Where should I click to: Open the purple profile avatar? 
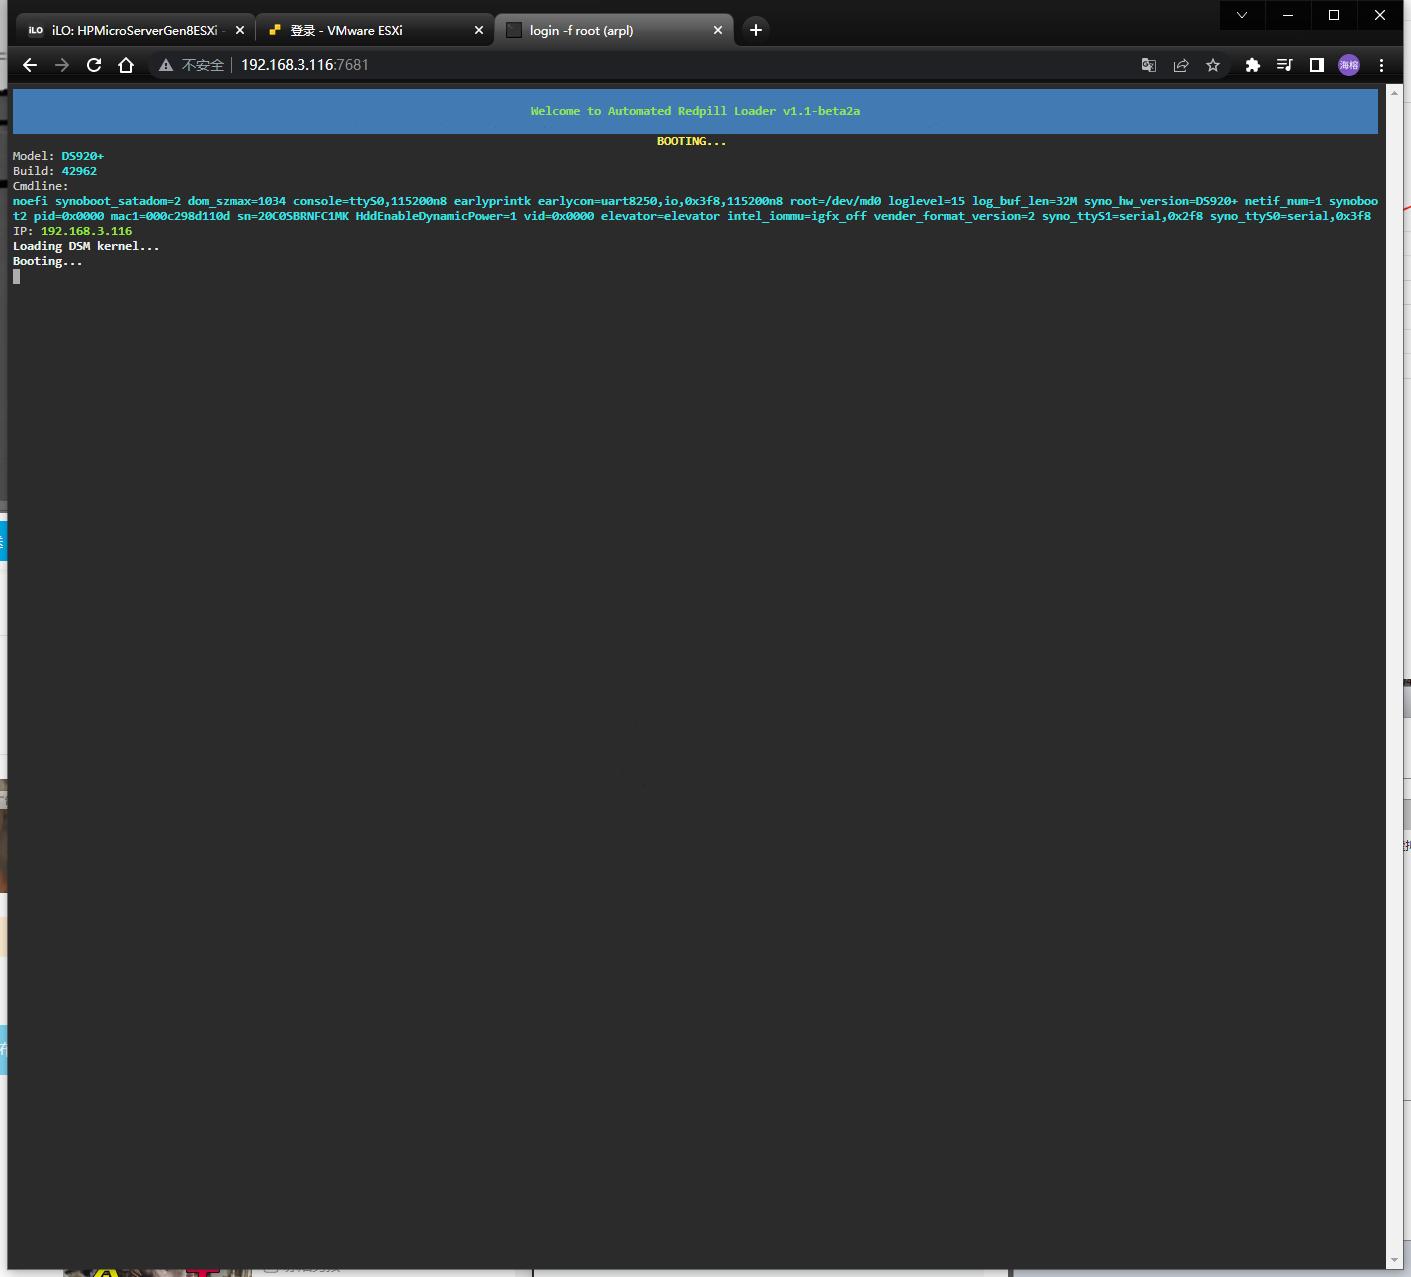1349,65
